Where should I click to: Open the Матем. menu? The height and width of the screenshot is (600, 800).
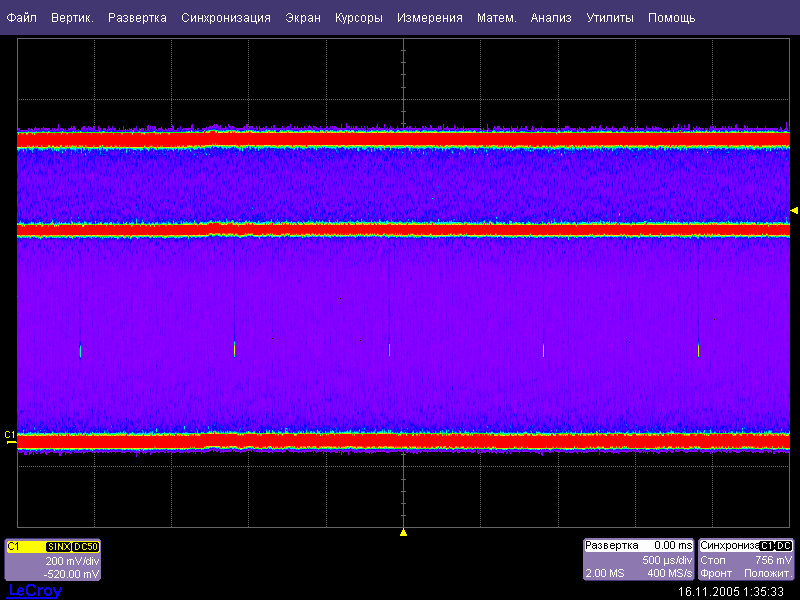click(497, 18)
